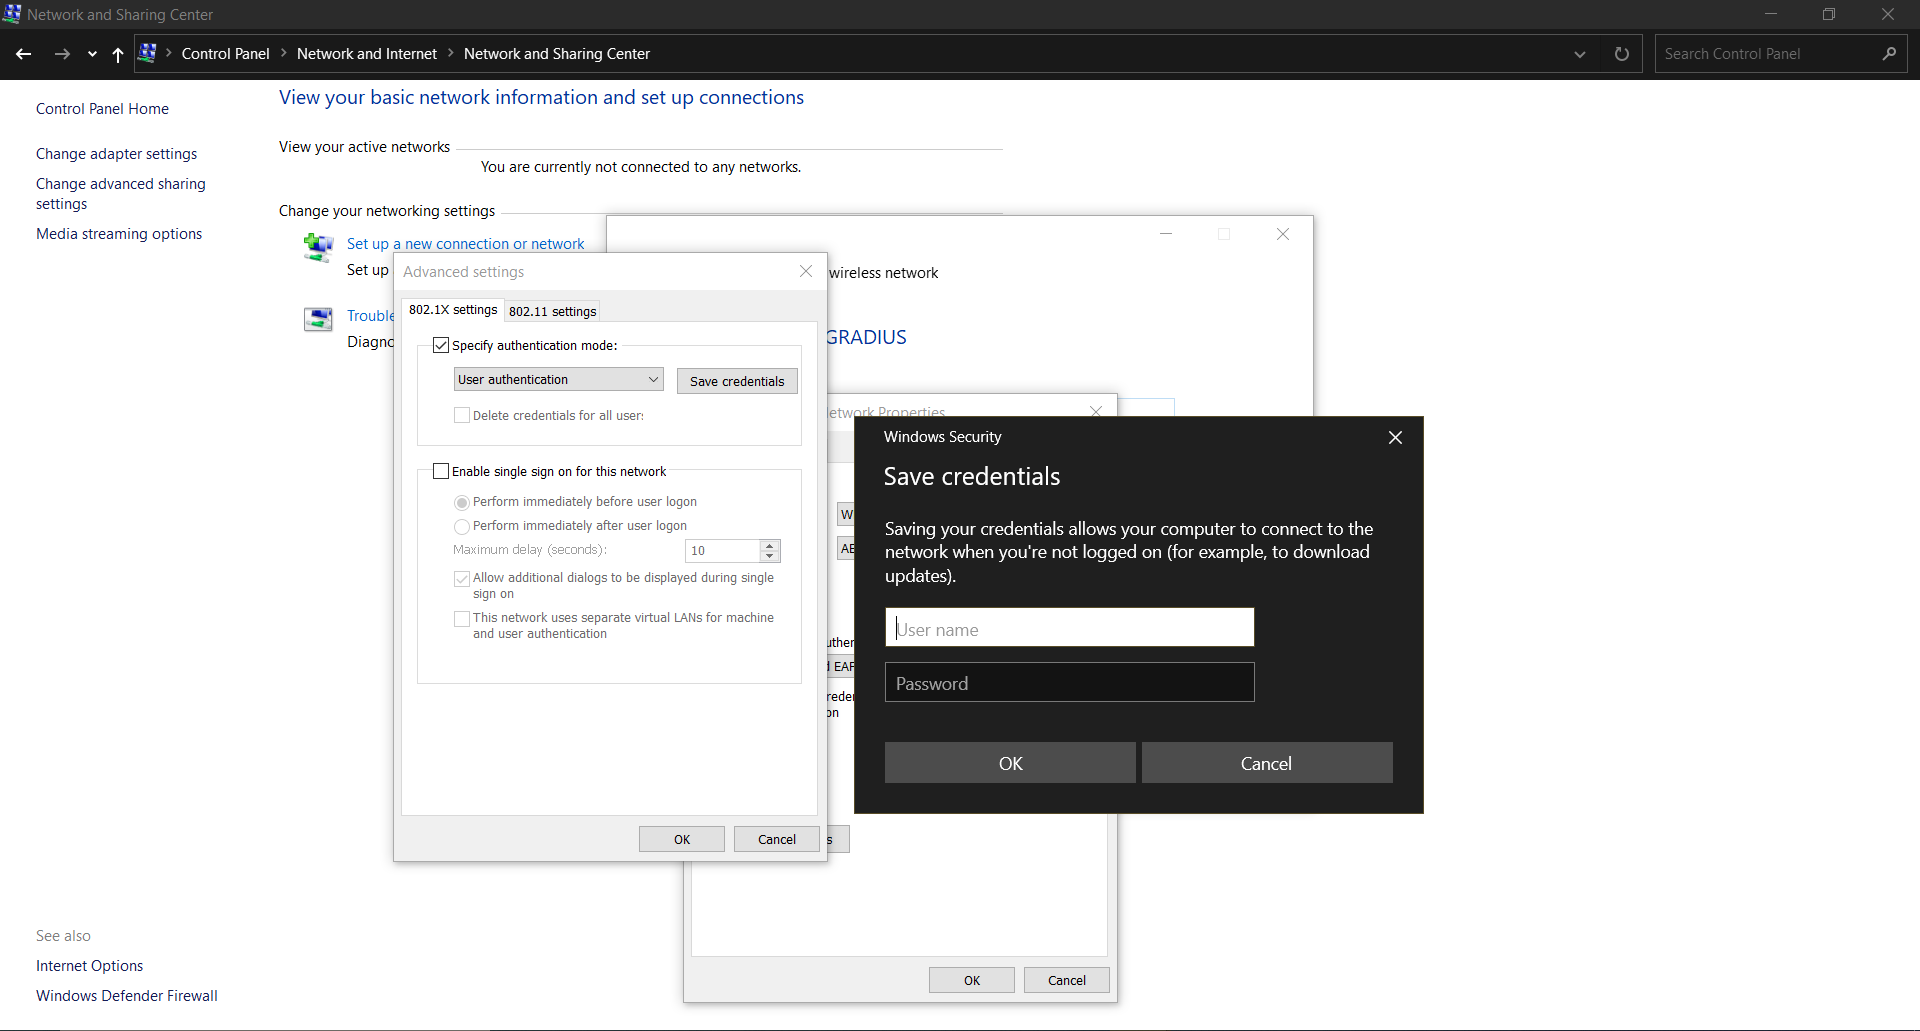Viewport: 1920px width, 1031px height.
Task: Select Perform immediately after user logon
Action: click(x=462, y=526)
